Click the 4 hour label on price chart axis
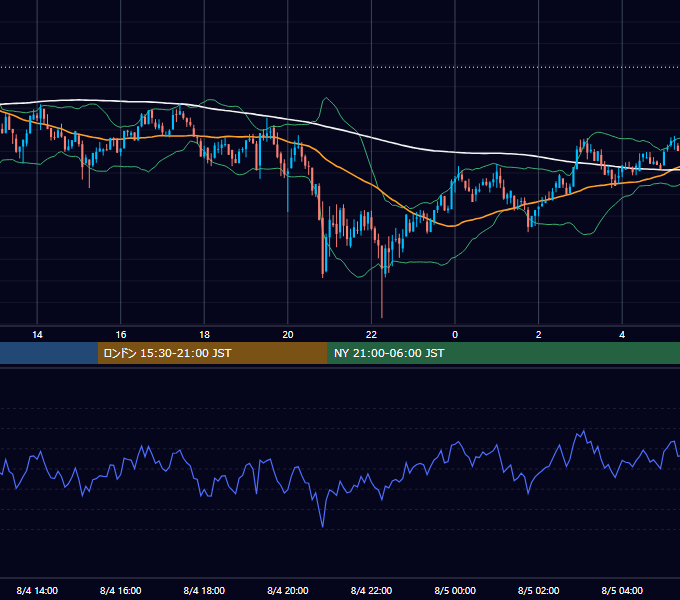Viewport: 680px width, 600px height. 622,335
